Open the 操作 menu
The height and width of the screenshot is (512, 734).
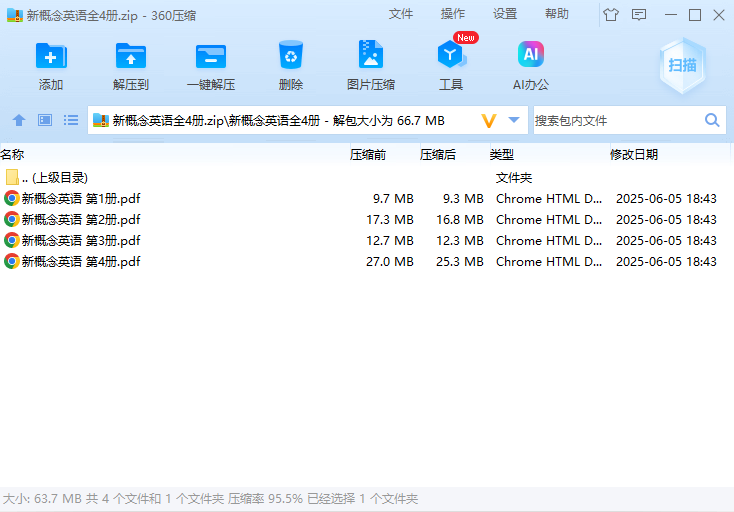tap(453, 14)
